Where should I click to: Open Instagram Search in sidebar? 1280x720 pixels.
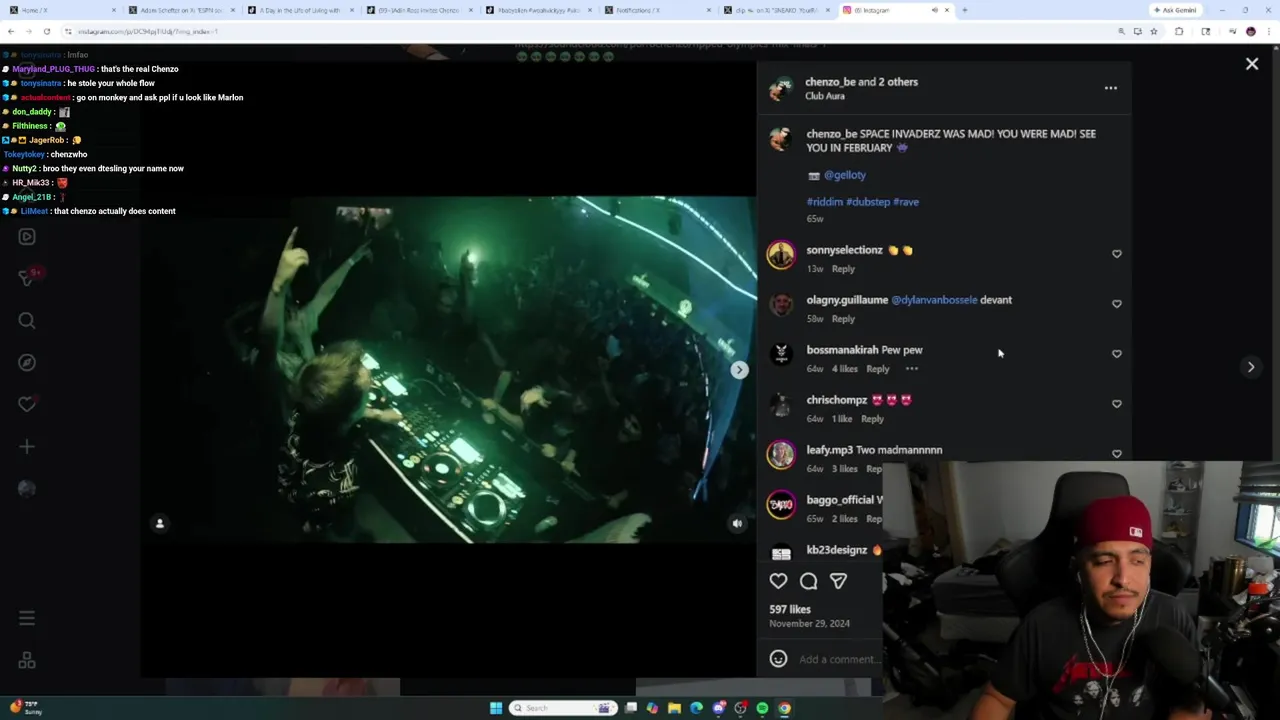(x=27, y=321)
